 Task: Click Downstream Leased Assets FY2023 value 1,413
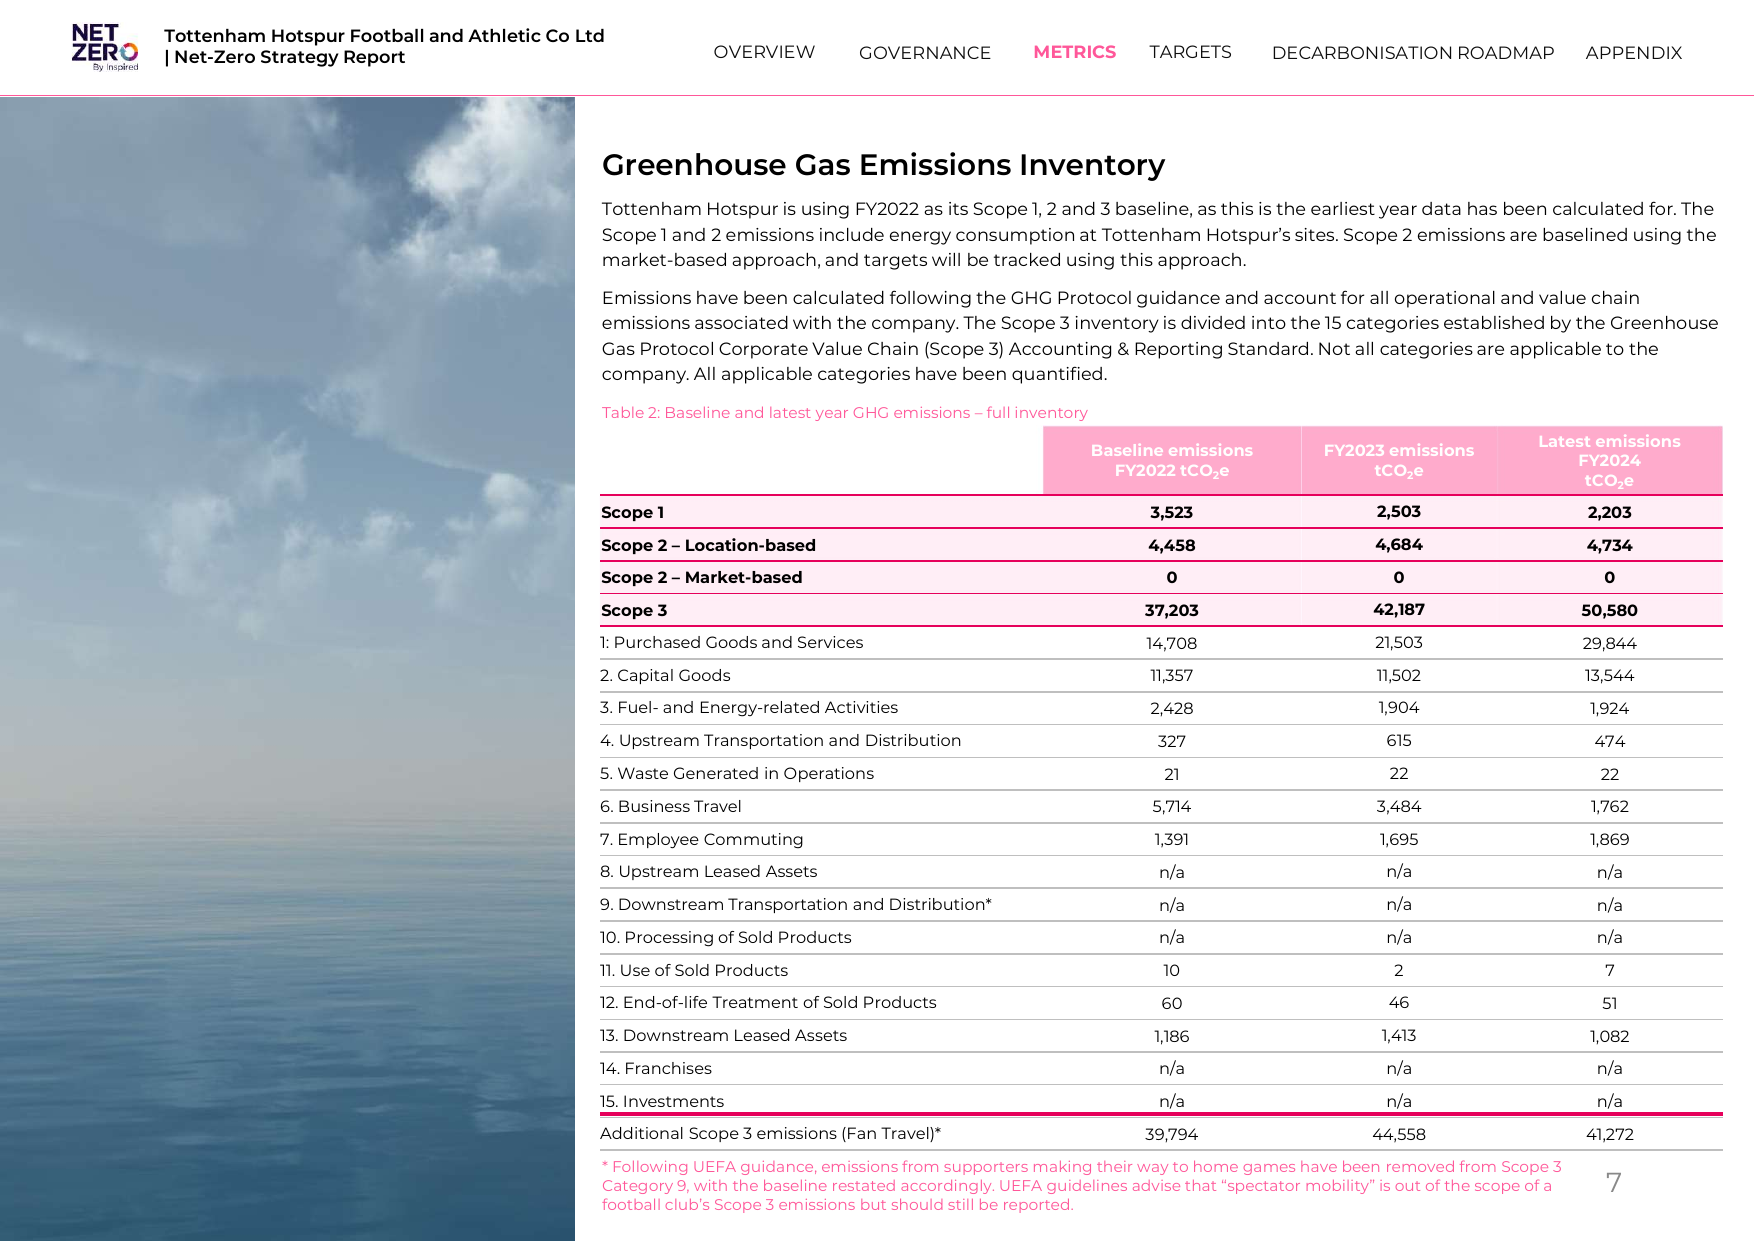click(x=1399, y=1035)
